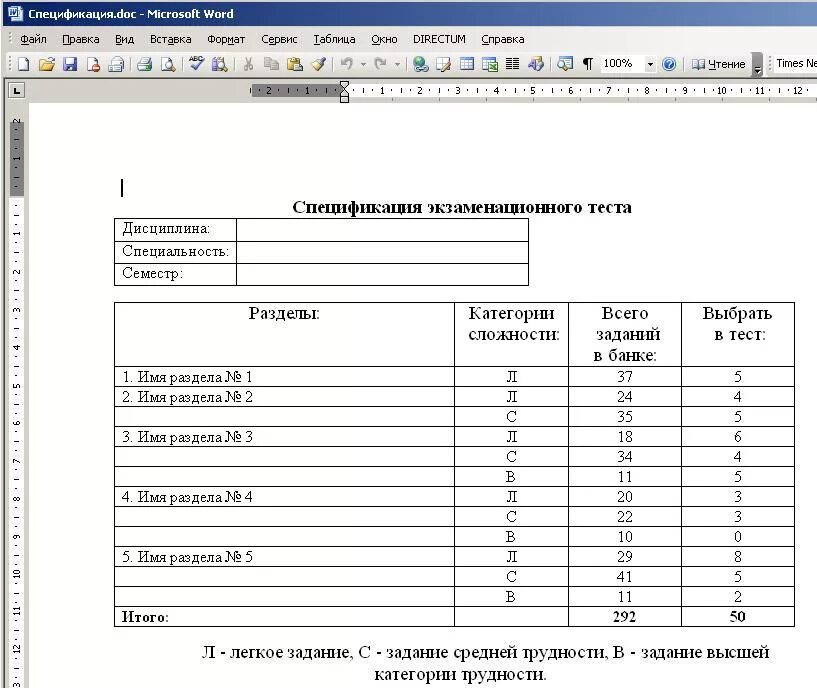Create a new blank document
This screenshot has width=817, height=688.
pyautogui.click(x=23, y=64)
